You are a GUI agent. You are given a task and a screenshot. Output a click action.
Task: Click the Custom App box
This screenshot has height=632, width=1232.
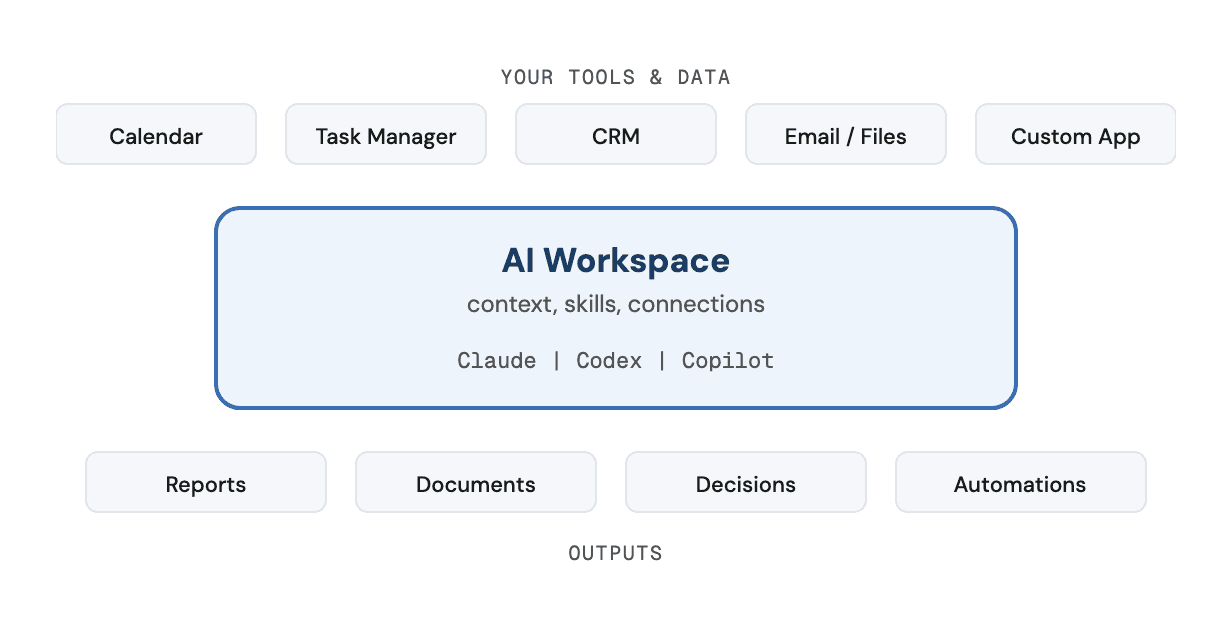click(x=1076, y=134)
